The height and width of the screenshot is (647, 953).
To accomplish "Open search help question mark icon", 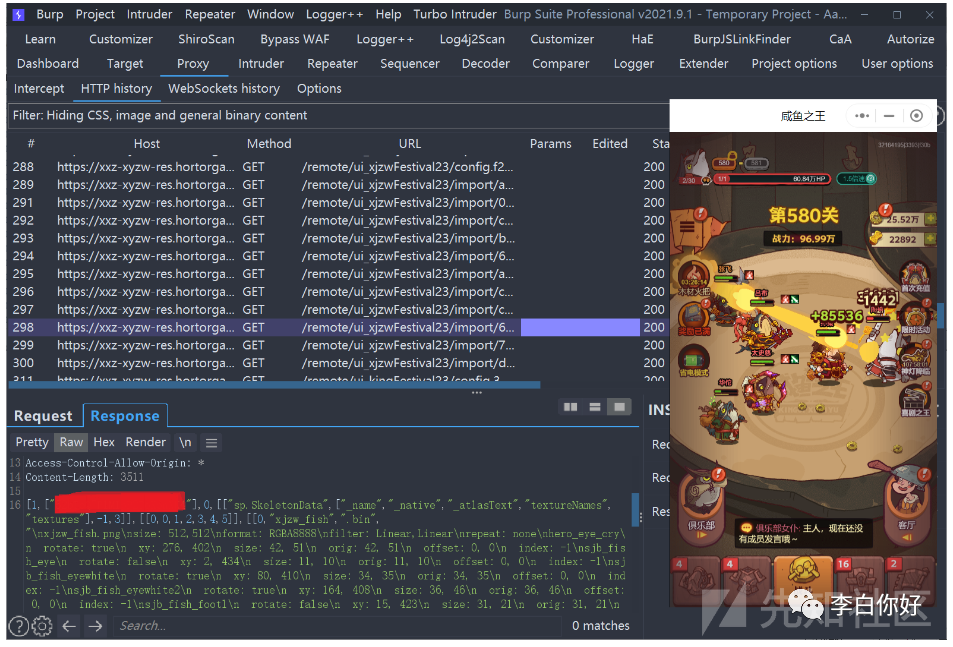I will tap(18, 625).
